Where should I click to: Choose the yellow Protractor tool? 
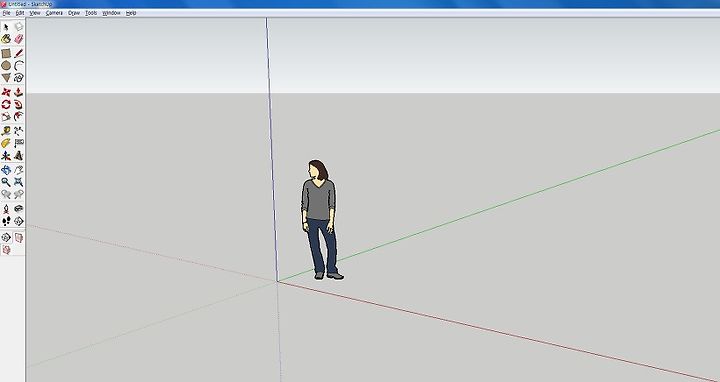click(6, 143)
